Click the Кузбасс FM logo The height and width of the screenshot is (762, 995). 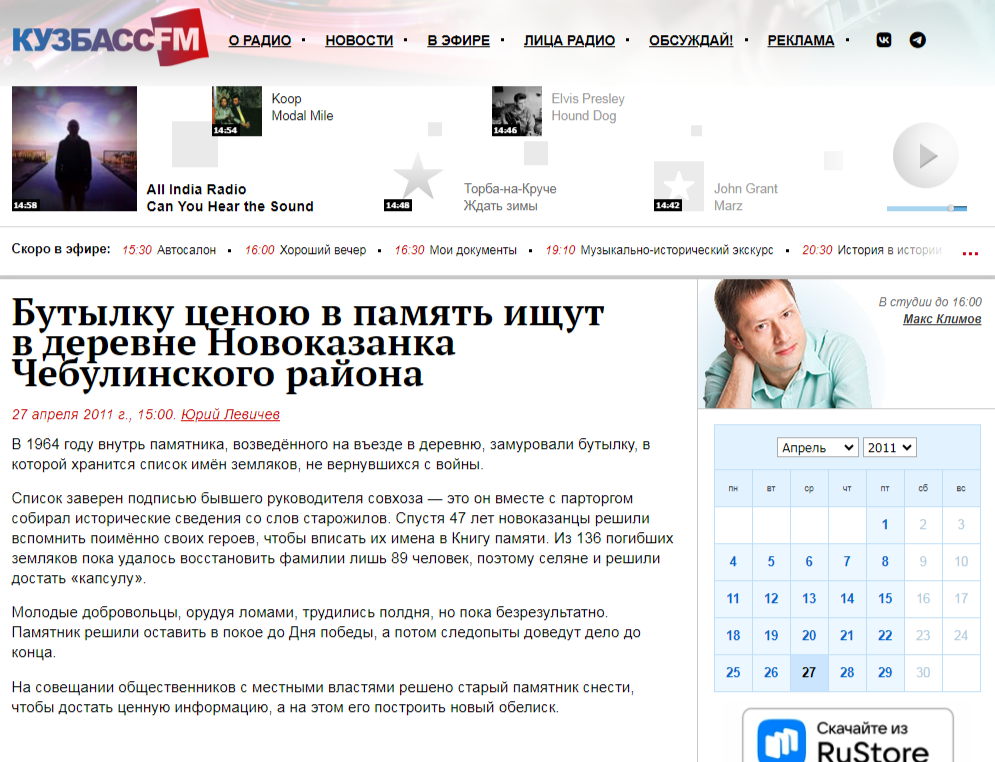[110, 40]
